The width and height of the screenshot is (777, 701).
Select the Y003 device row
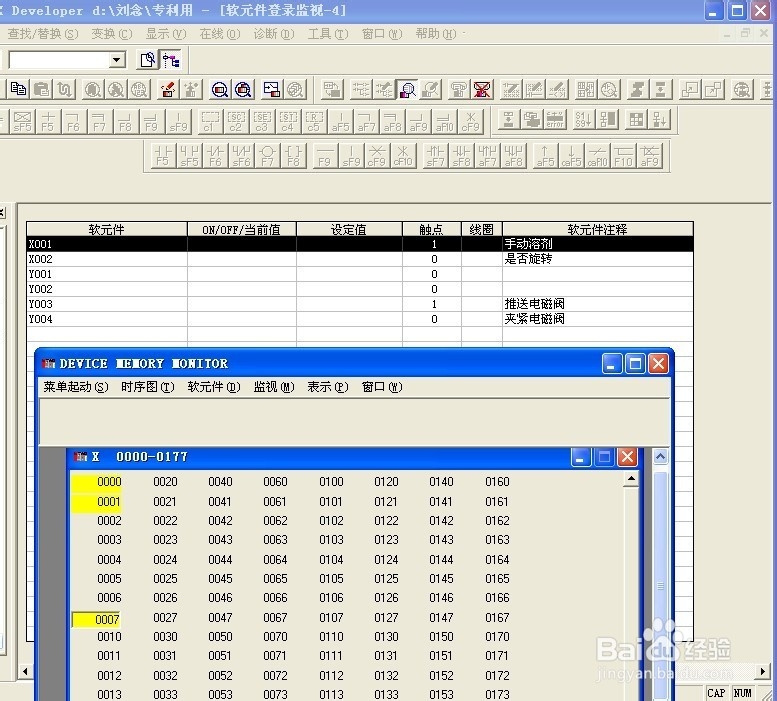click(360, 304)
